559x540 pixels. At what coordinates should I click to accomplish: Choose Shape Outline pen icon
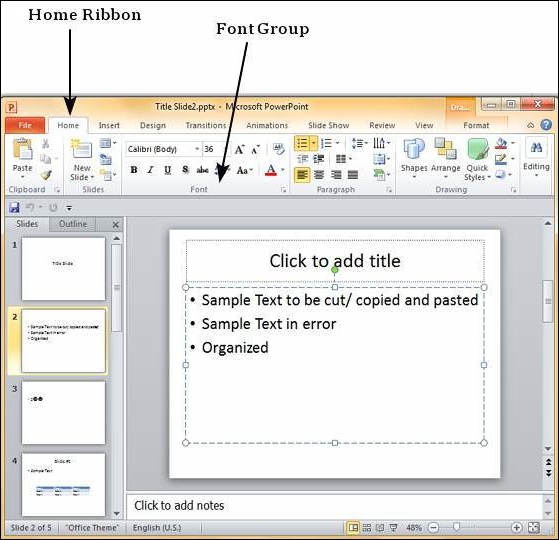point(501,159)
